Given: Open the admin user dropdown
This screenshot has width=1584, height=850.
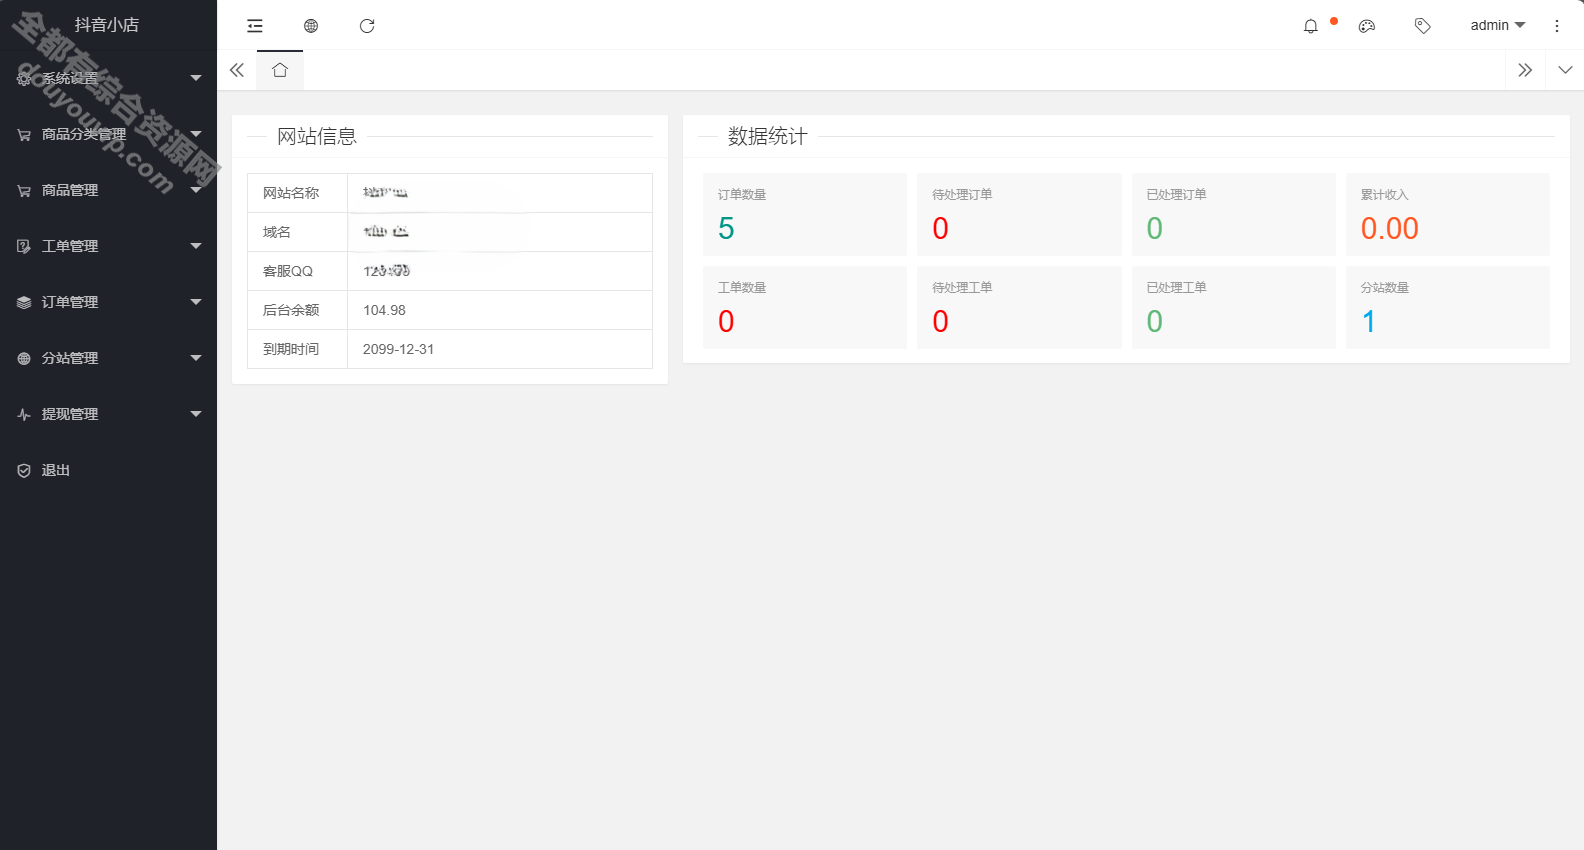Looking at the screenshot, I should click(x=1497, y=25).
